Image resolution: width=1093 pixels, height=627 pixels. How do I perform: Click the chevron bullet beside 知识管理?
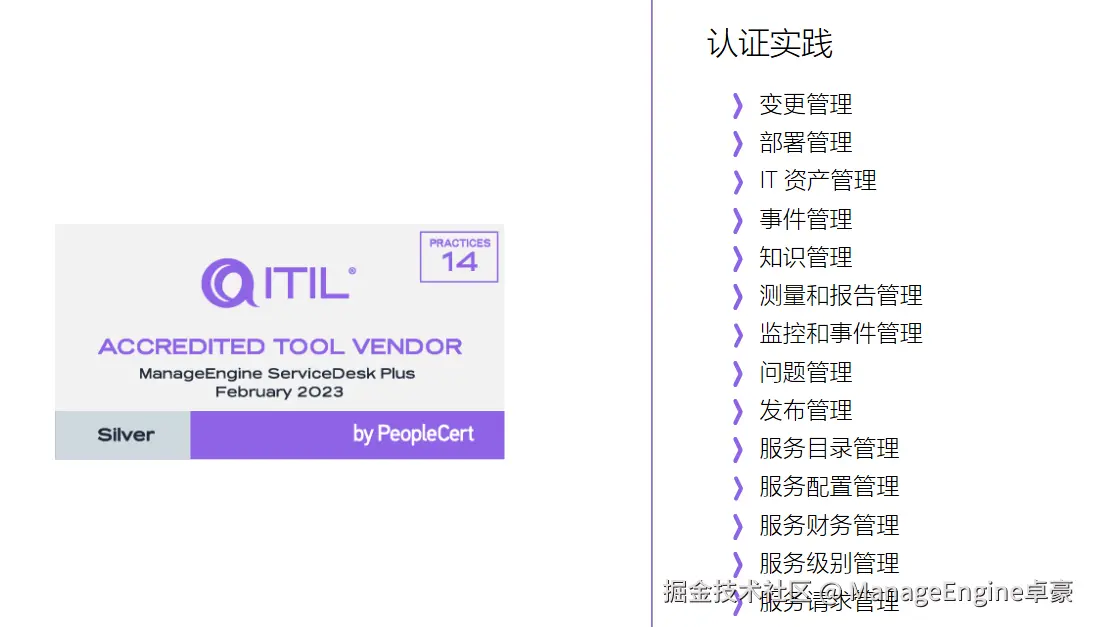pos(737,258)
